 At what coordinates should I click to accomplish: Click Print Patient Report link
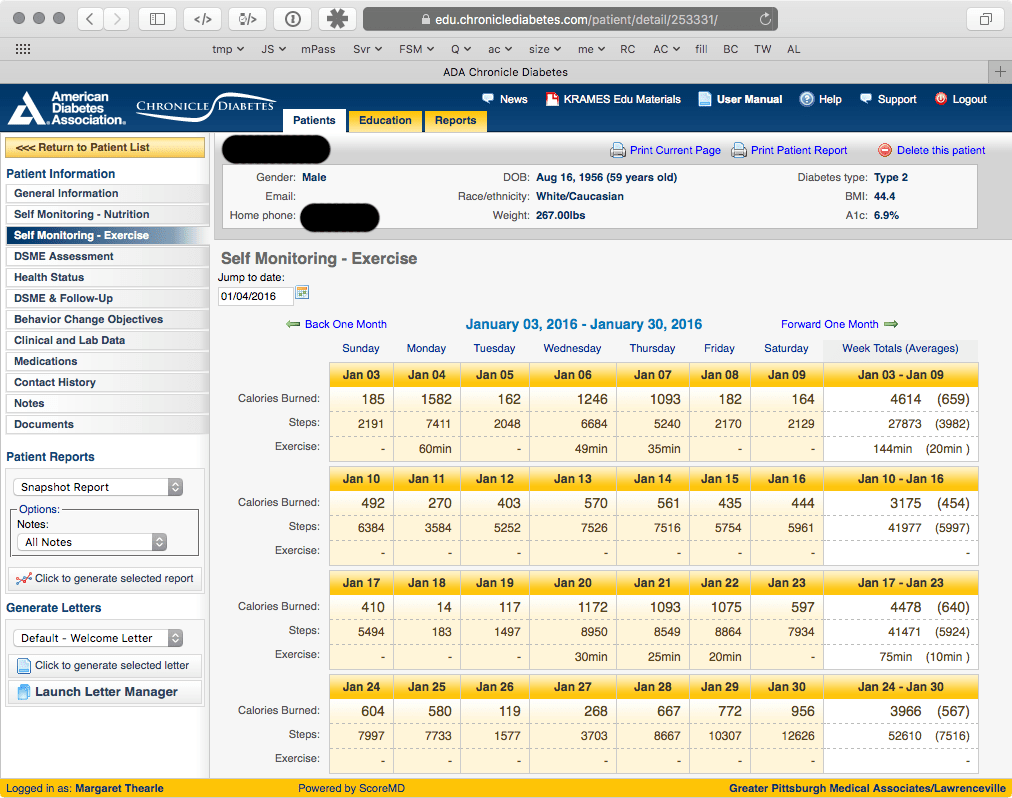(x=799, y=150)
